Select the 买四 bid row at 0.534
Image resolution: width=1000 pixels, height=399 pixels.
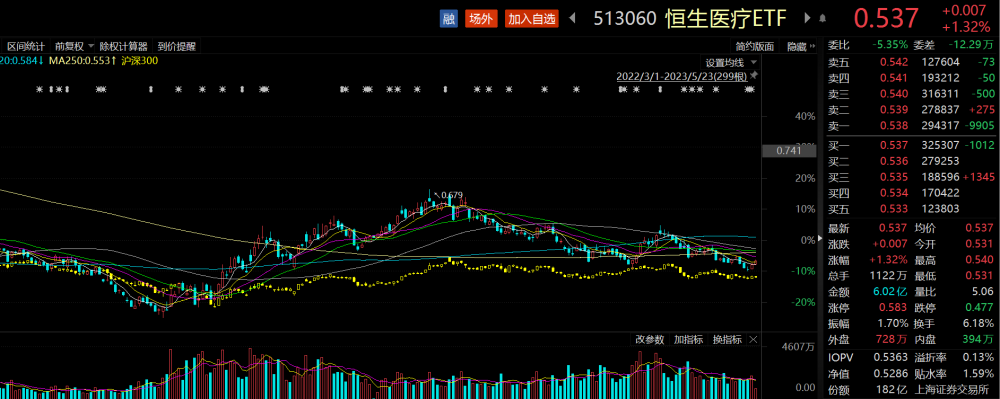click(x=912, y=193)
